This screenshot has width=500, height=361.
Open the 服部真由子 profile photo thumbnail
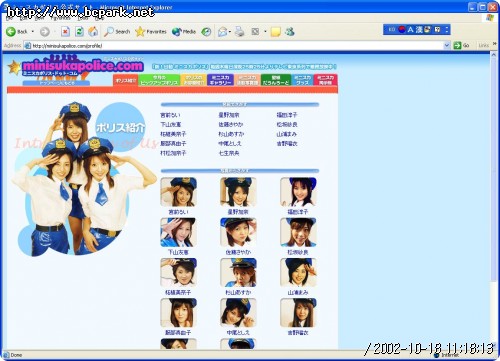178,313
